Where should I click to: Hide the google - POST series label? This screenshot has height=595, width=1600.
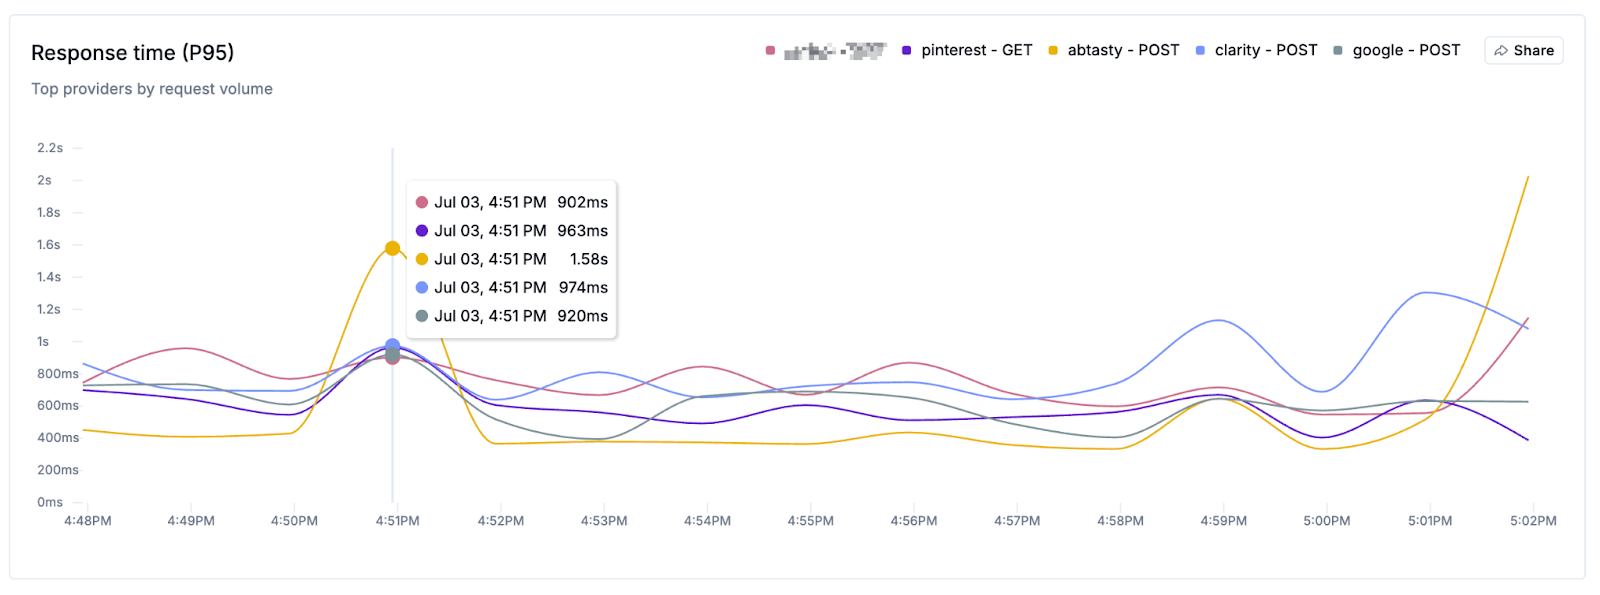coord(1406,50)
